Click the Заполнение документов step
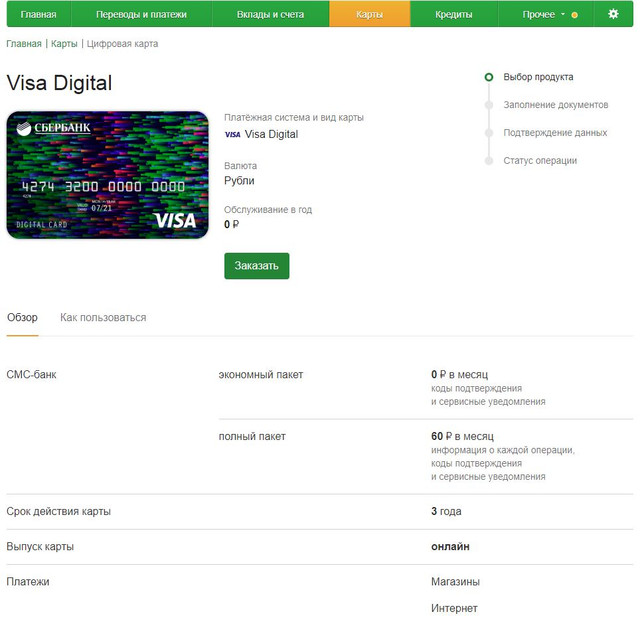 (556, 105)
